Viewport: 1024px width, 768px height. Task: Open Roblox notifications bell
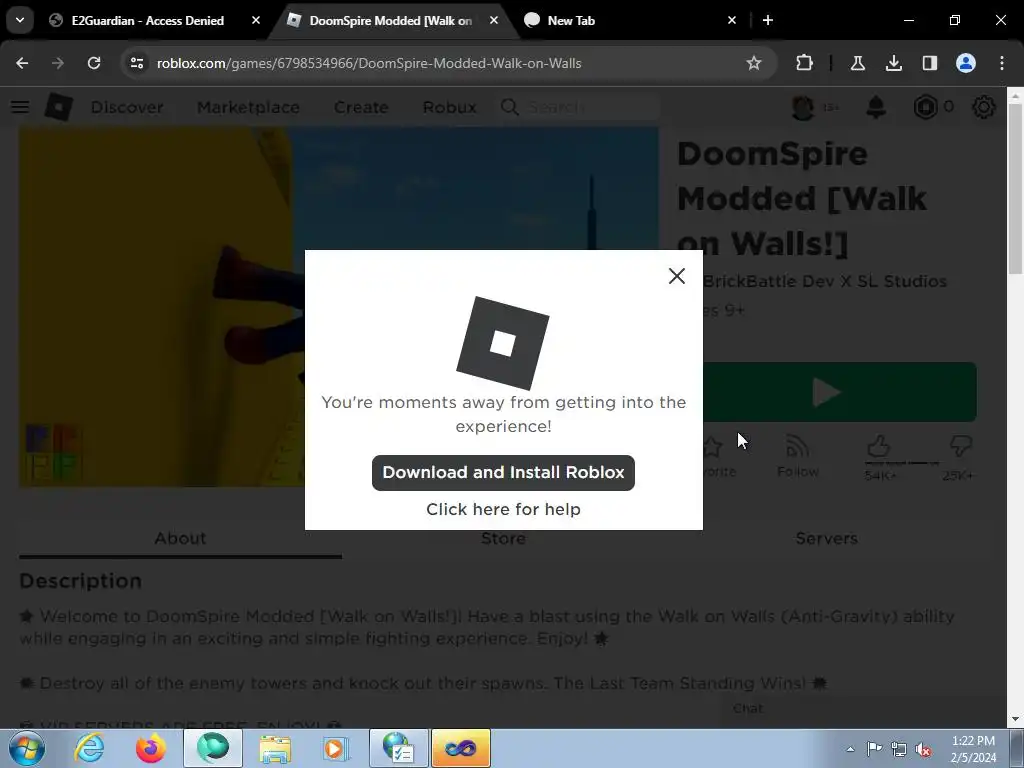tap(876, 107)
